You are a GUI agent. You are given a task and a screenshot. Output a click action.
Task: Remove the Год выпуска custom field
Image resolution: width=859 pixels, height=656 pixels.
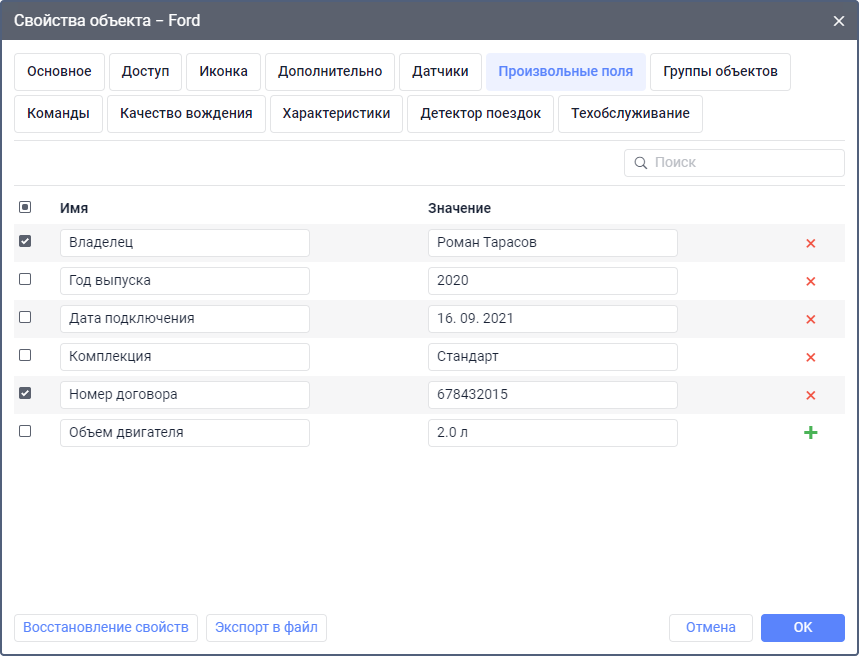pyautogui.click(x=810, y=281)
